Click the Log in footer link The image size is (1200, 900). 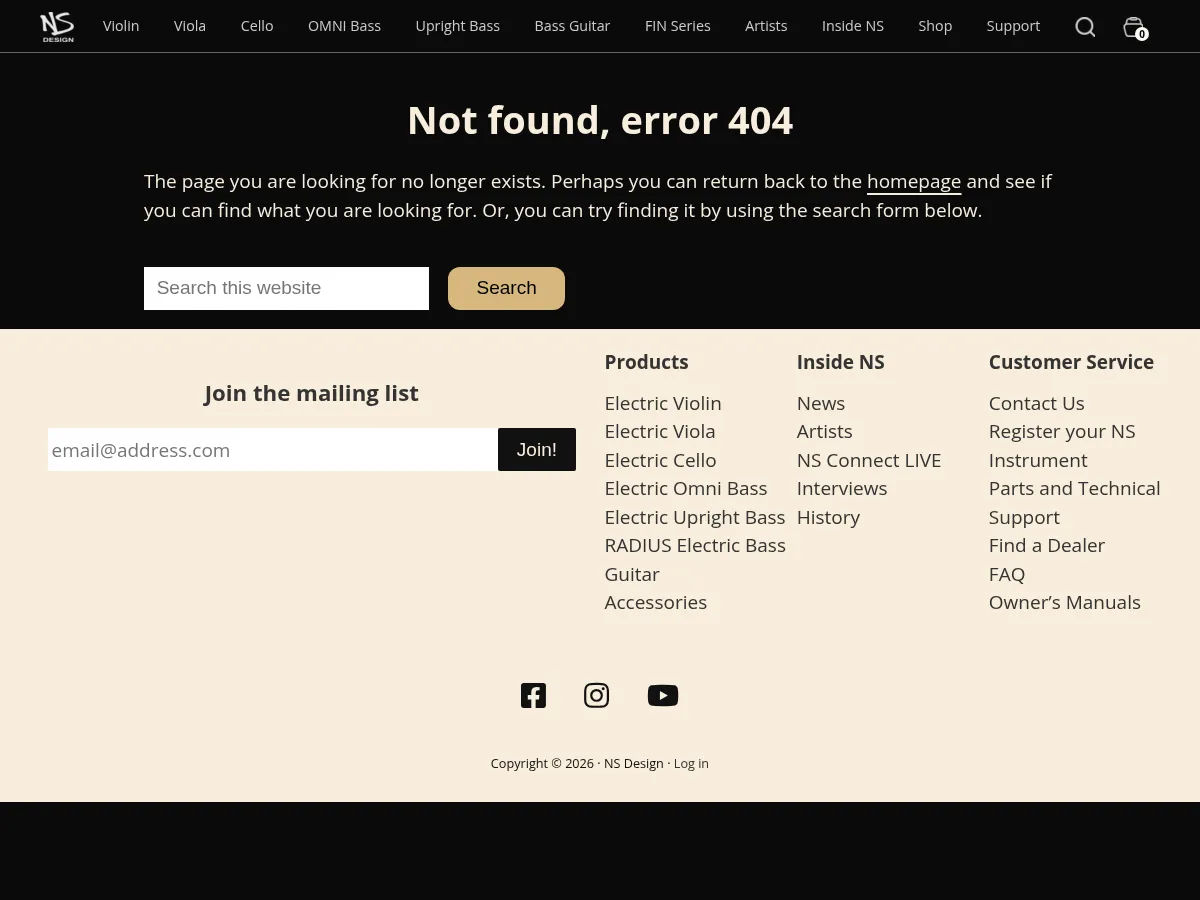click(x=691, y=763)
